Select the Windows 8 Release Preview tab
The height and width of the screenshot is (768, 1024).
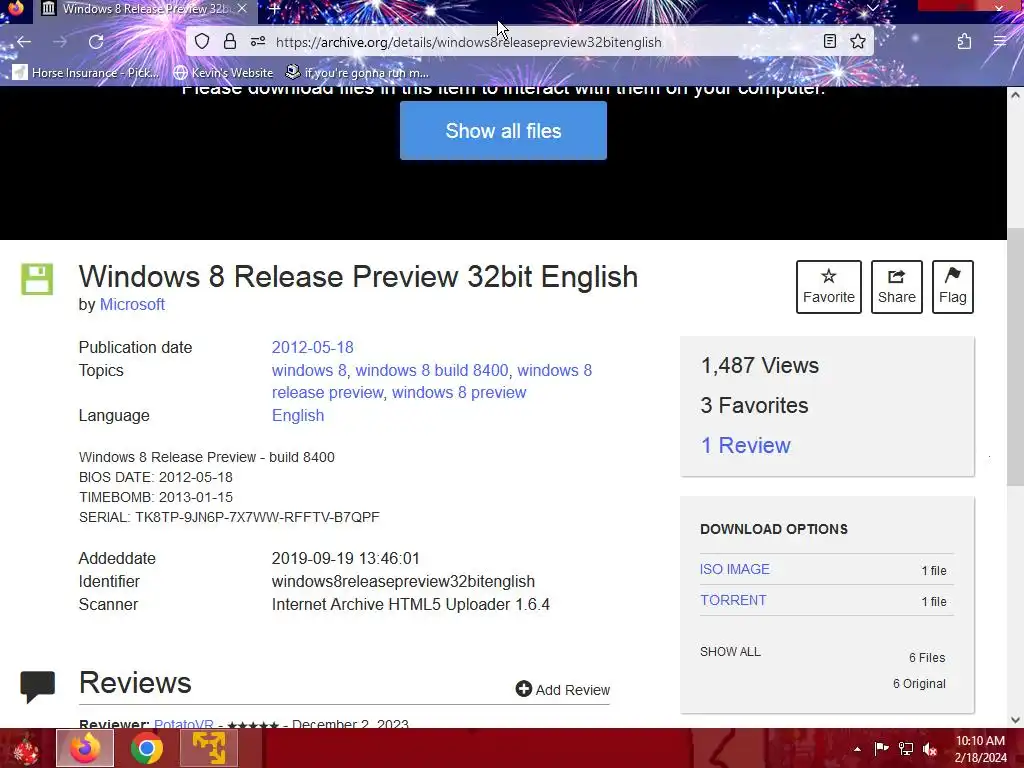click(144, 8)
